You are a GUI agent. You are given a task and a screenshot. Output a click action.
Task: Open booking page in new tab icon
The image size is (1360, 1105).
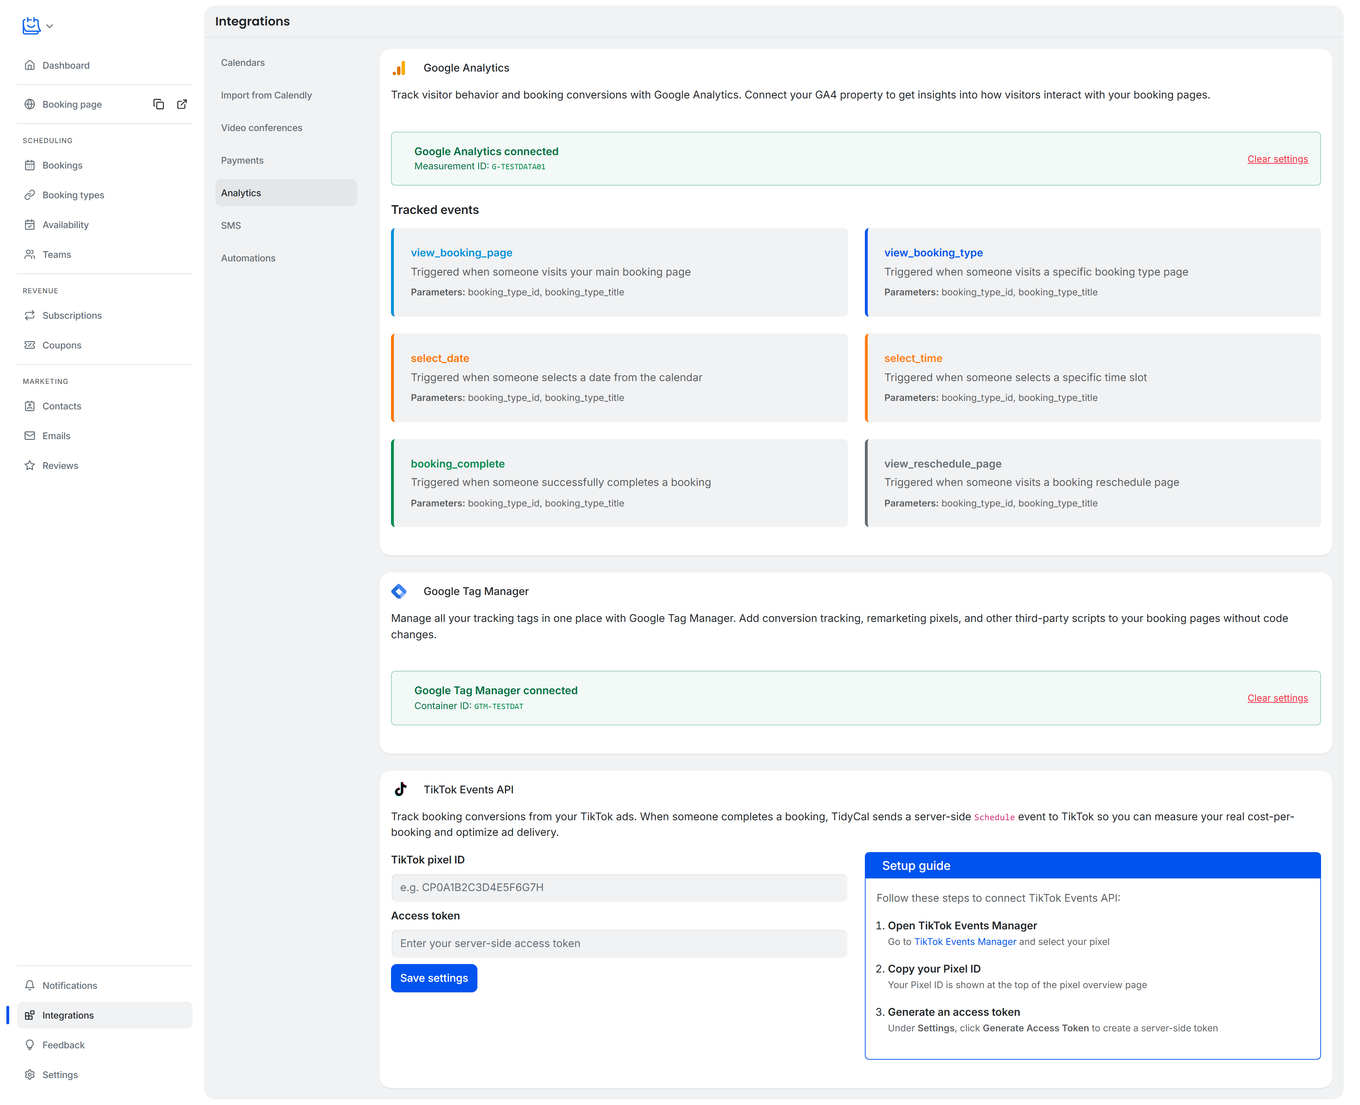(x=182, y=104)
